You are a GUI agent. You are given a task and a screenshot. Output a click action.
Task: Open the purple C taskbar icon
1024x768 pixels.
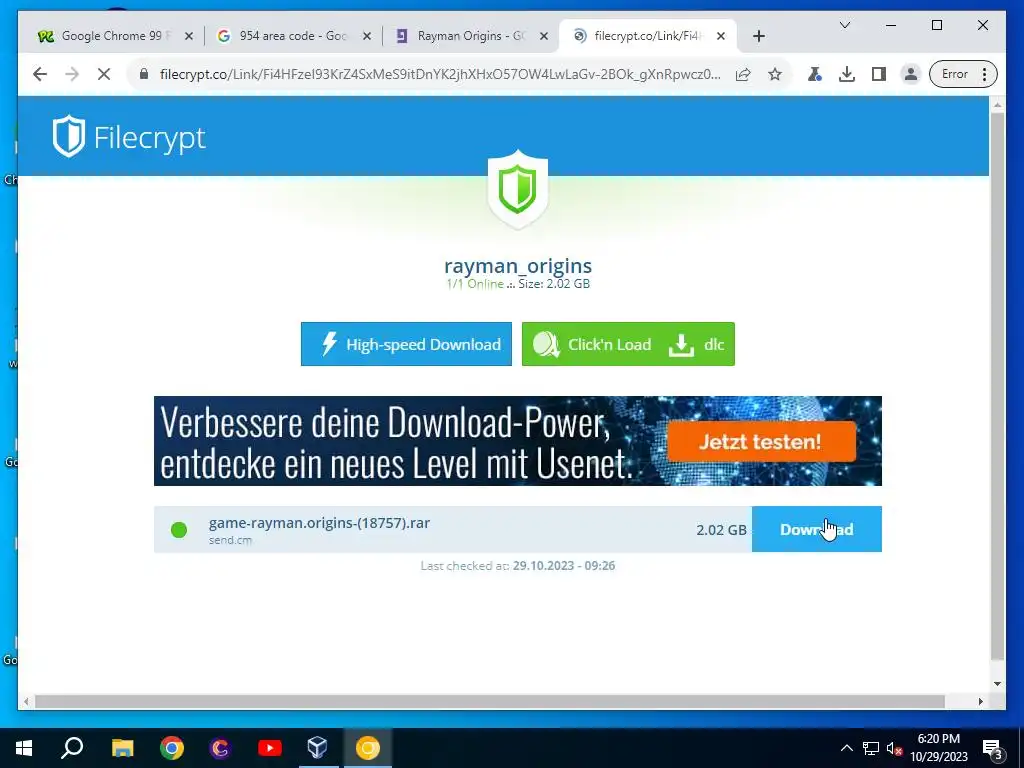pos(220,748)
